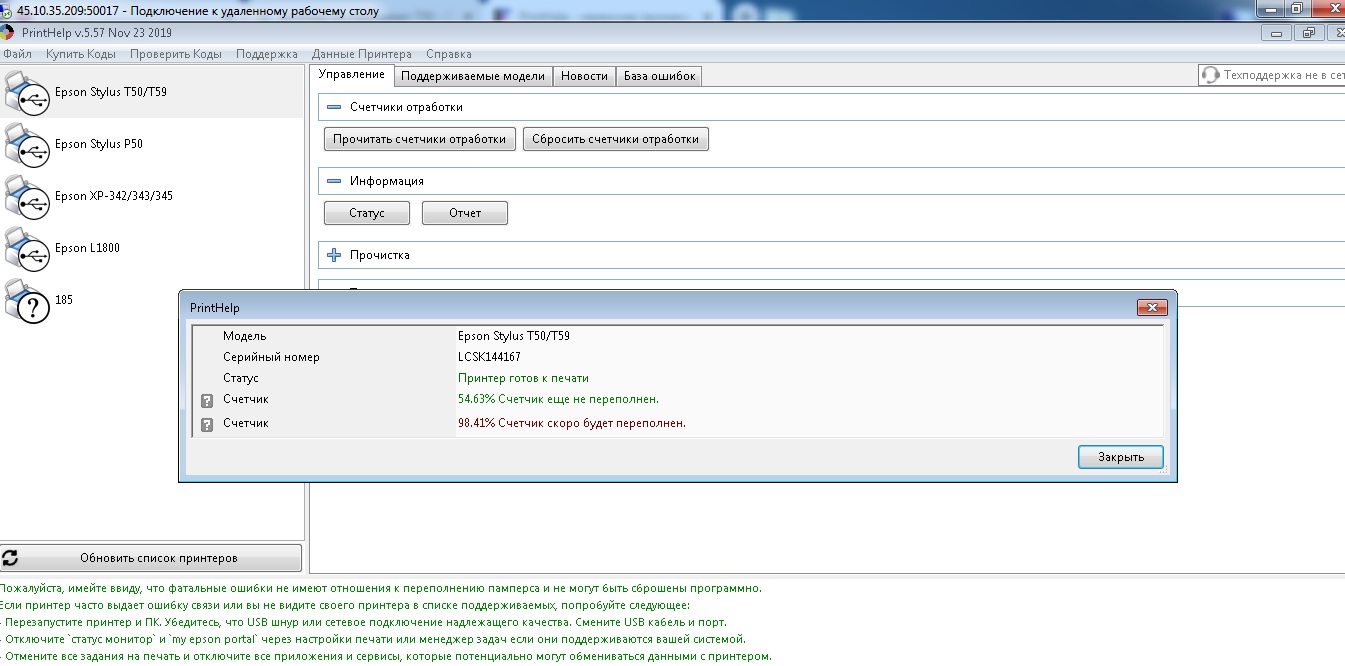Screen dimensions: 1345x666
Task: Switch to Новости tab
Action: click(x=584, y=76)
